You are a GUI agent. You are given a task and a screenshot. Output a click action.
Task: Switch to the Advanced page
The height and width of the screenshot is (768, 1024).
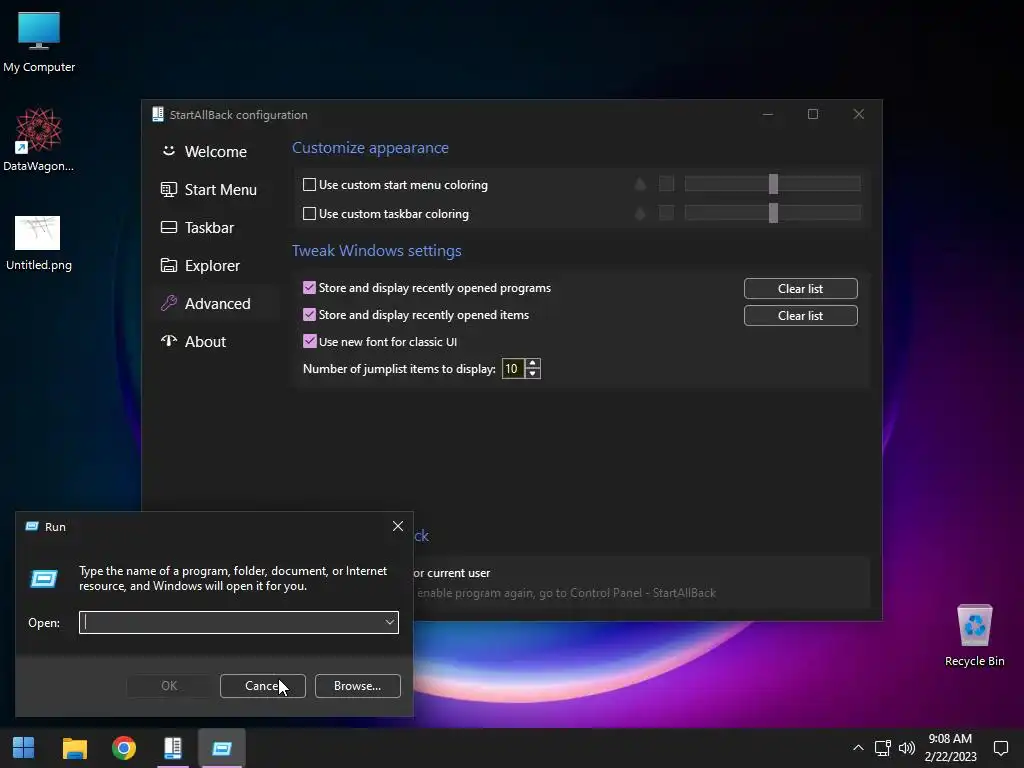pos(217,303)
